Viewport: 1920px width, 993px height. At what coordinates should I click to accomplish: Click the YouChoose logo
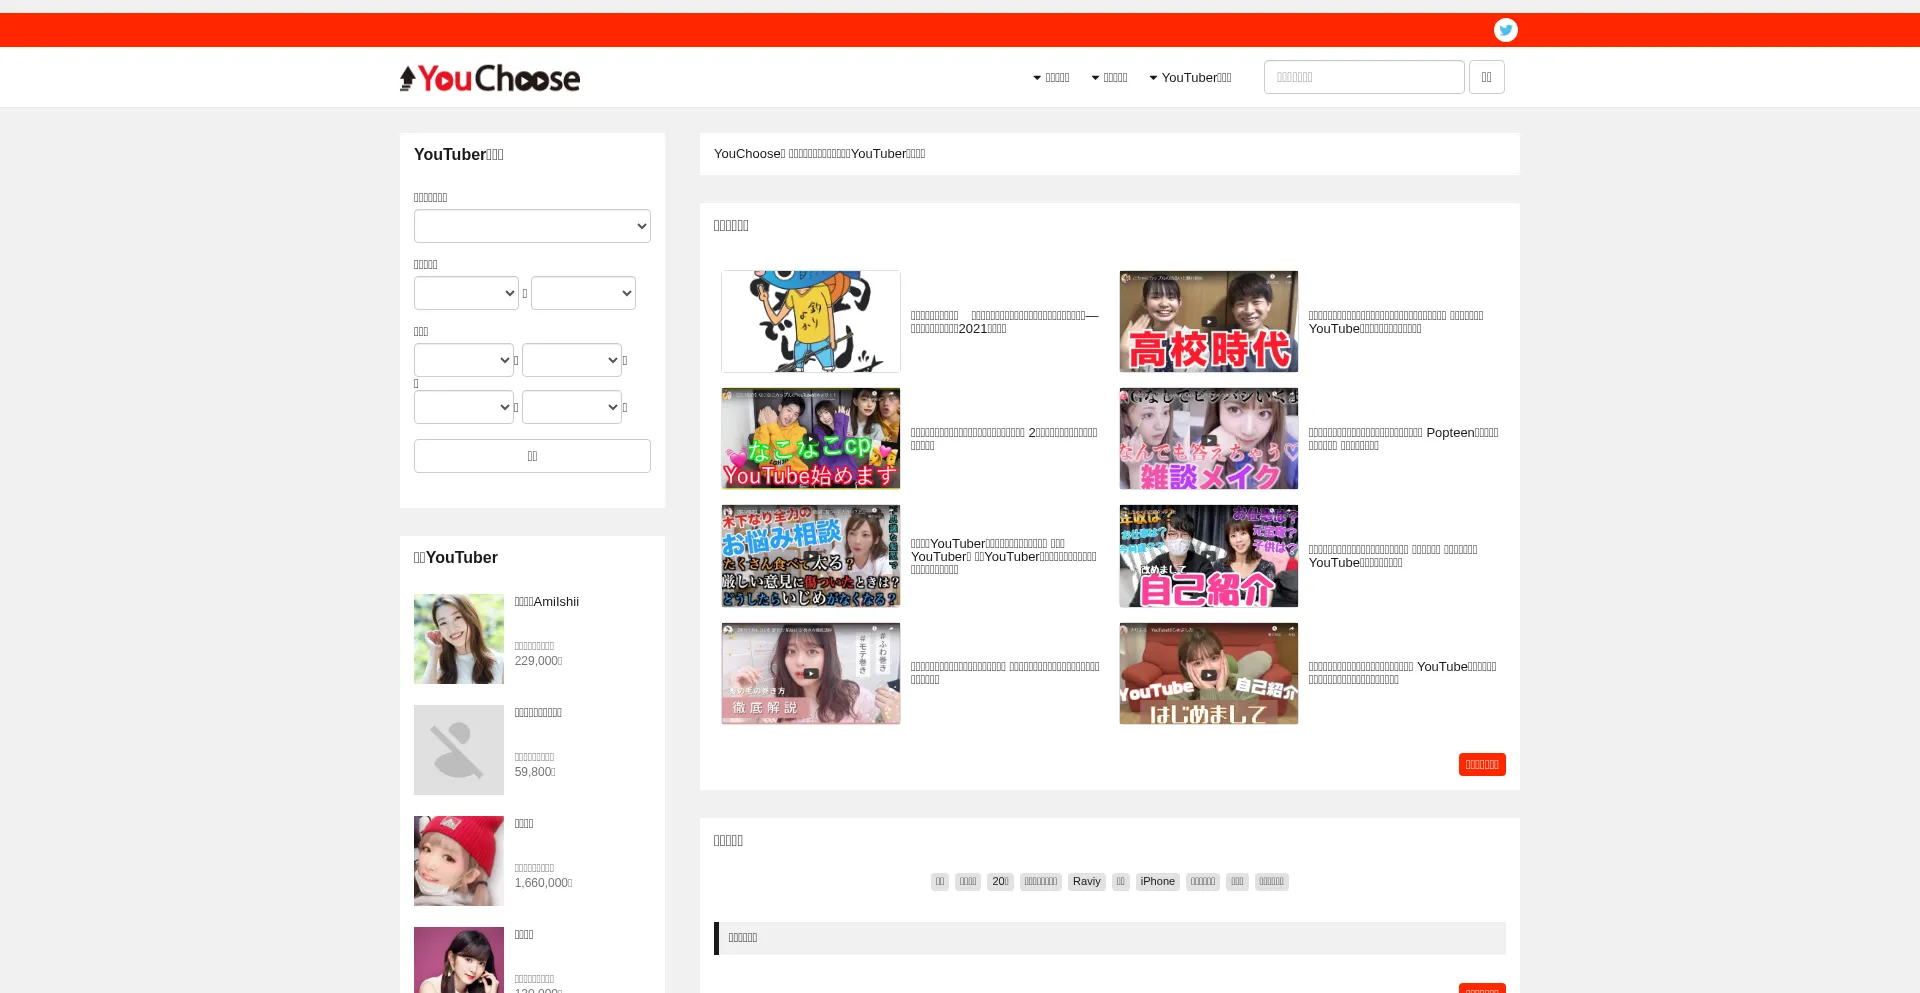(490, 78)
